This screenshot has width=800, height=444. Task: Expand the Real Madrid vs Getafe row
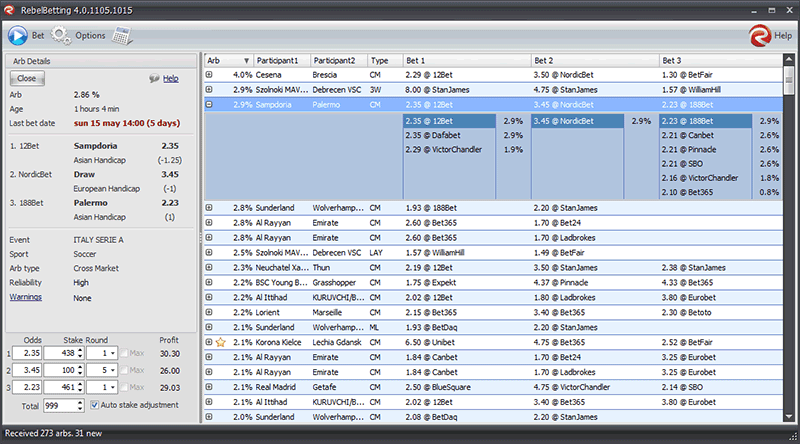(209, 387)
